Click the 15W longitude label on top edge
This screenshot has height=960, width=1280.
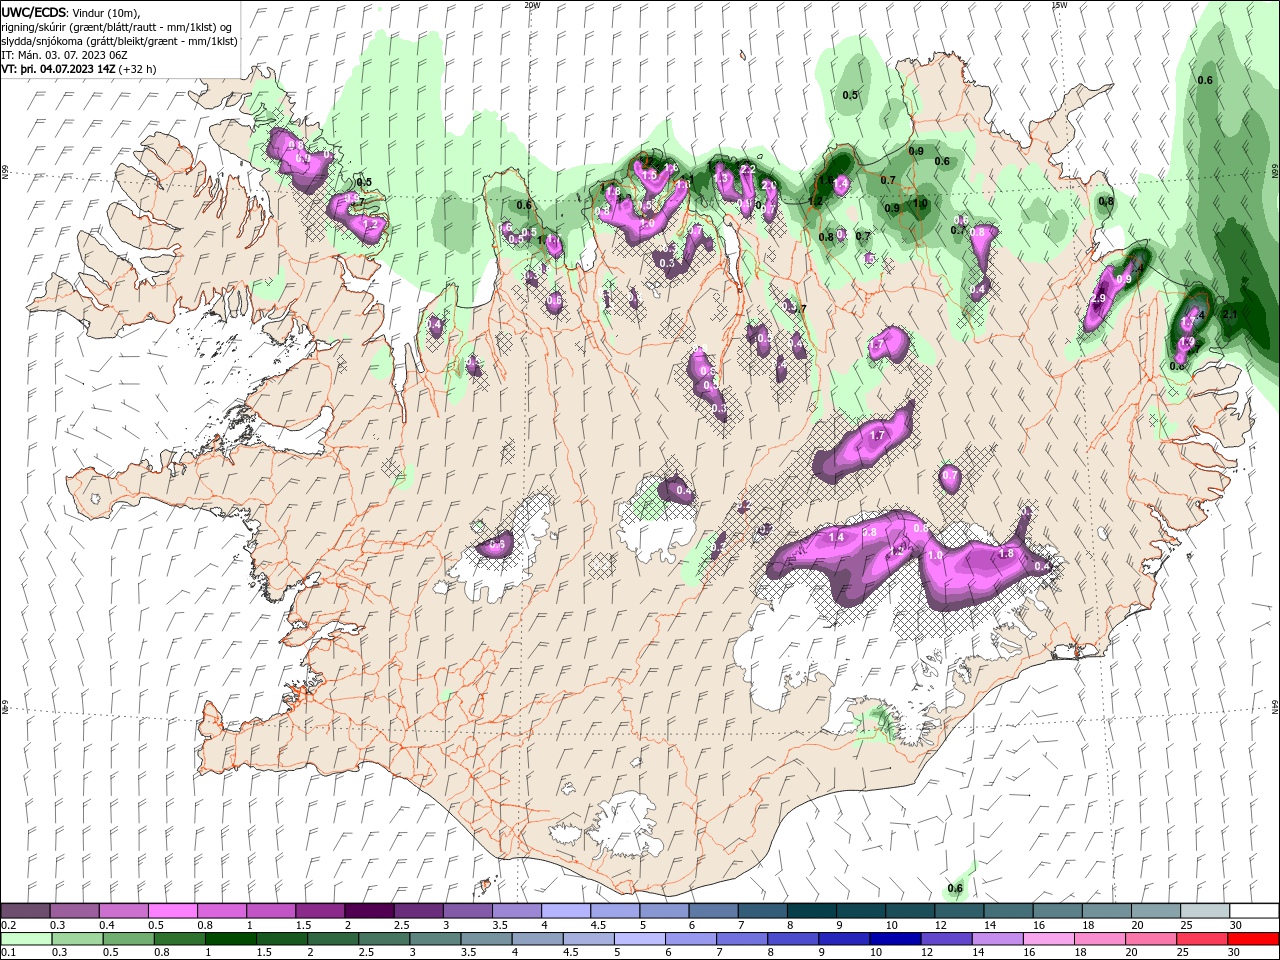coord(1059,5)
